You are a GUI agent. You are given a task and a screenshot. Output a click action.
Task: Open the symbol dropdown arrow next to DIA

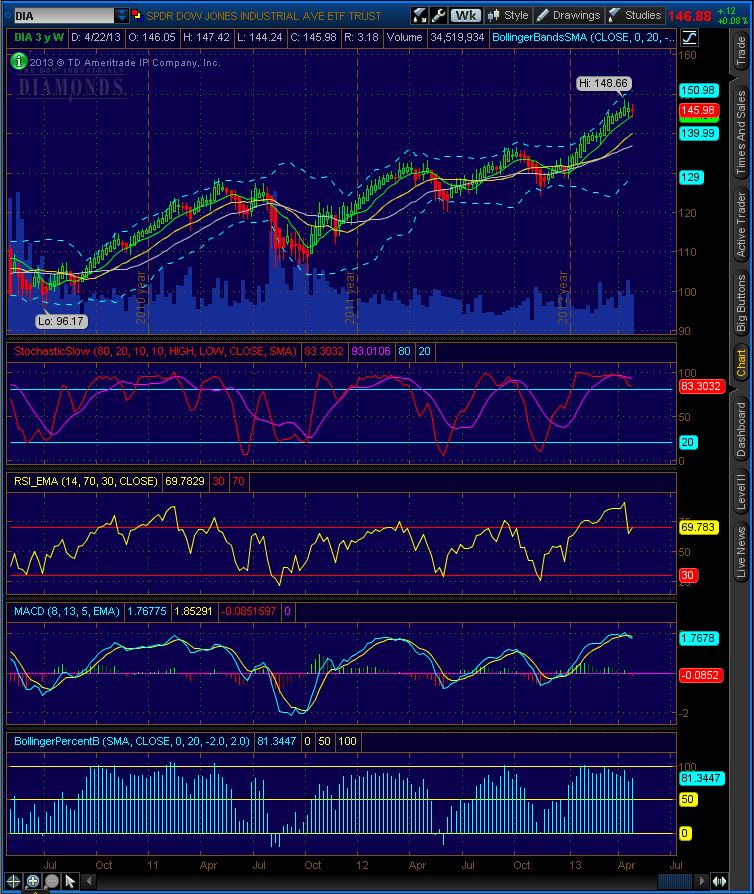pyautogui.click(x=121, y=15)
